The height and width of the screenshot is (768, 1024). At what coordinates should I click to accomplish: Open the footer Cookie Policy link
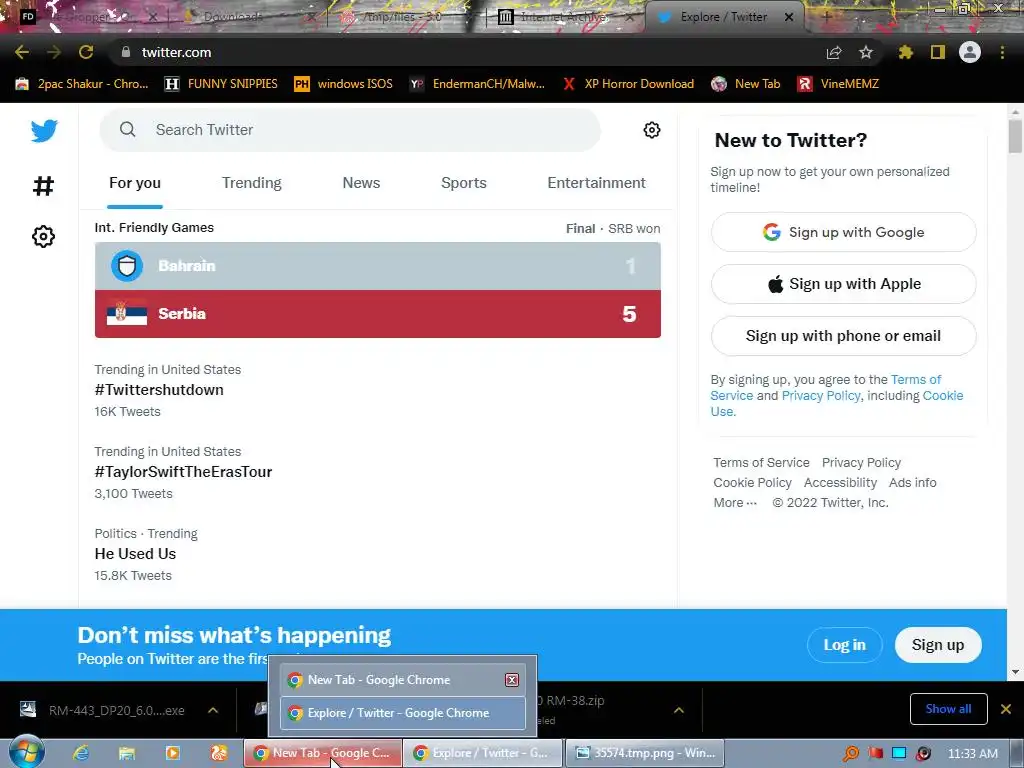pyautogui.click(x=752, y=483)
